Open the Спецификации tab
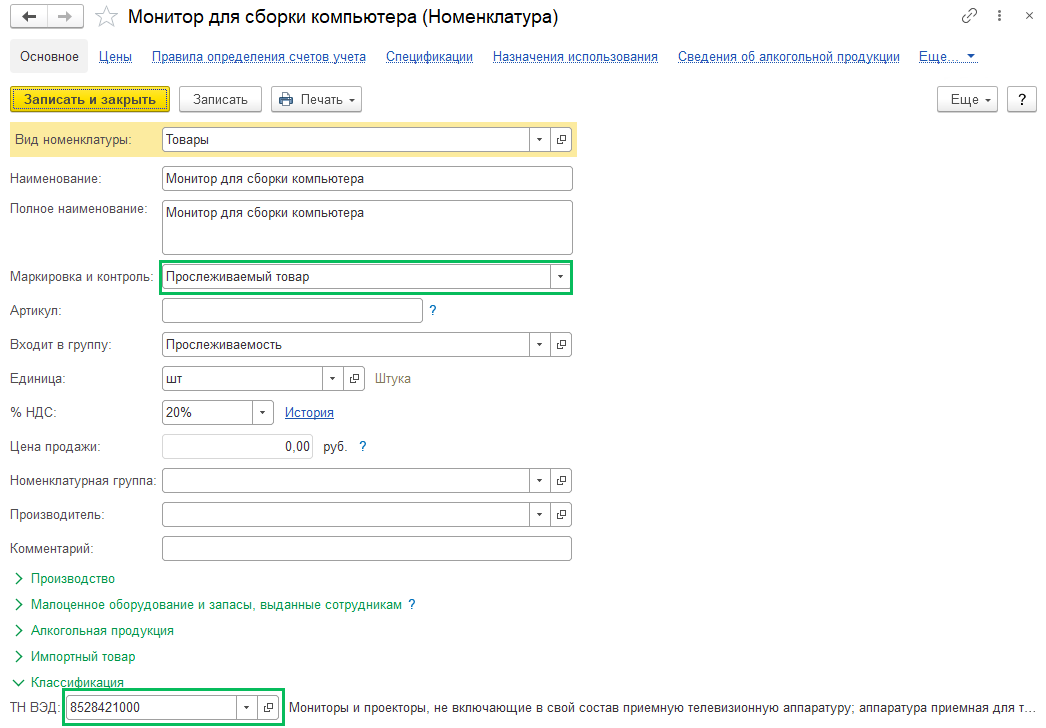This screenshot has height=728, width=1046. [430, 57]
